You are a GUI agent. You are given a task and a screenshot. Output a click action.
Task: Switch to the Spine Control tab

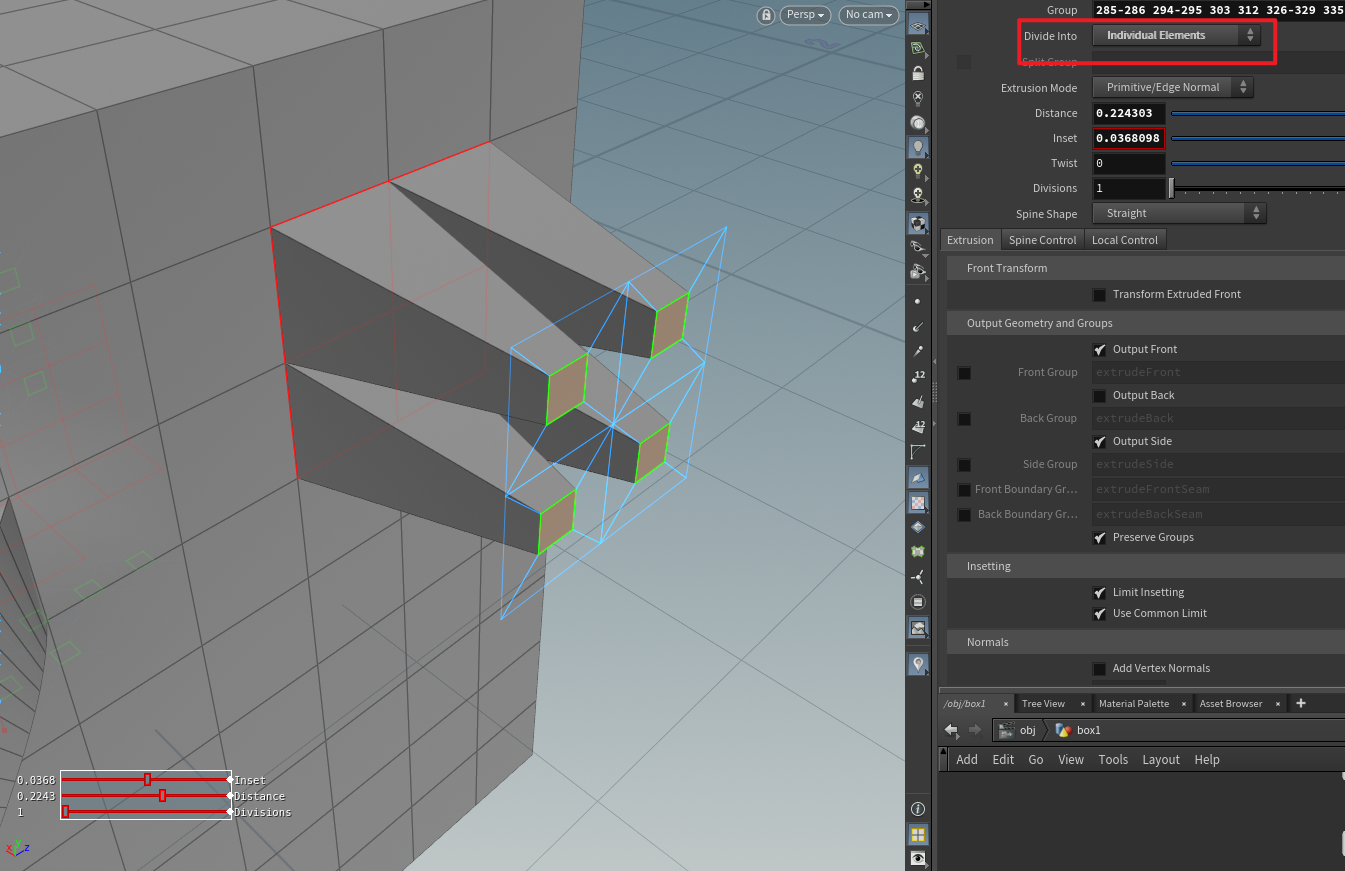pos(1042,239)
